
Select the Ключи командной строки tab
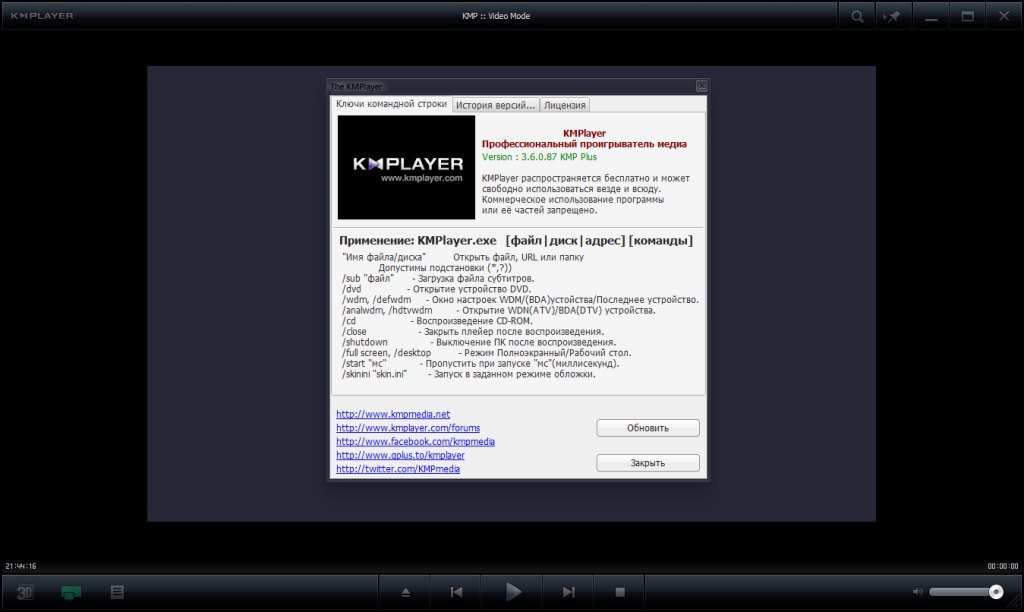tap(390, 104)
